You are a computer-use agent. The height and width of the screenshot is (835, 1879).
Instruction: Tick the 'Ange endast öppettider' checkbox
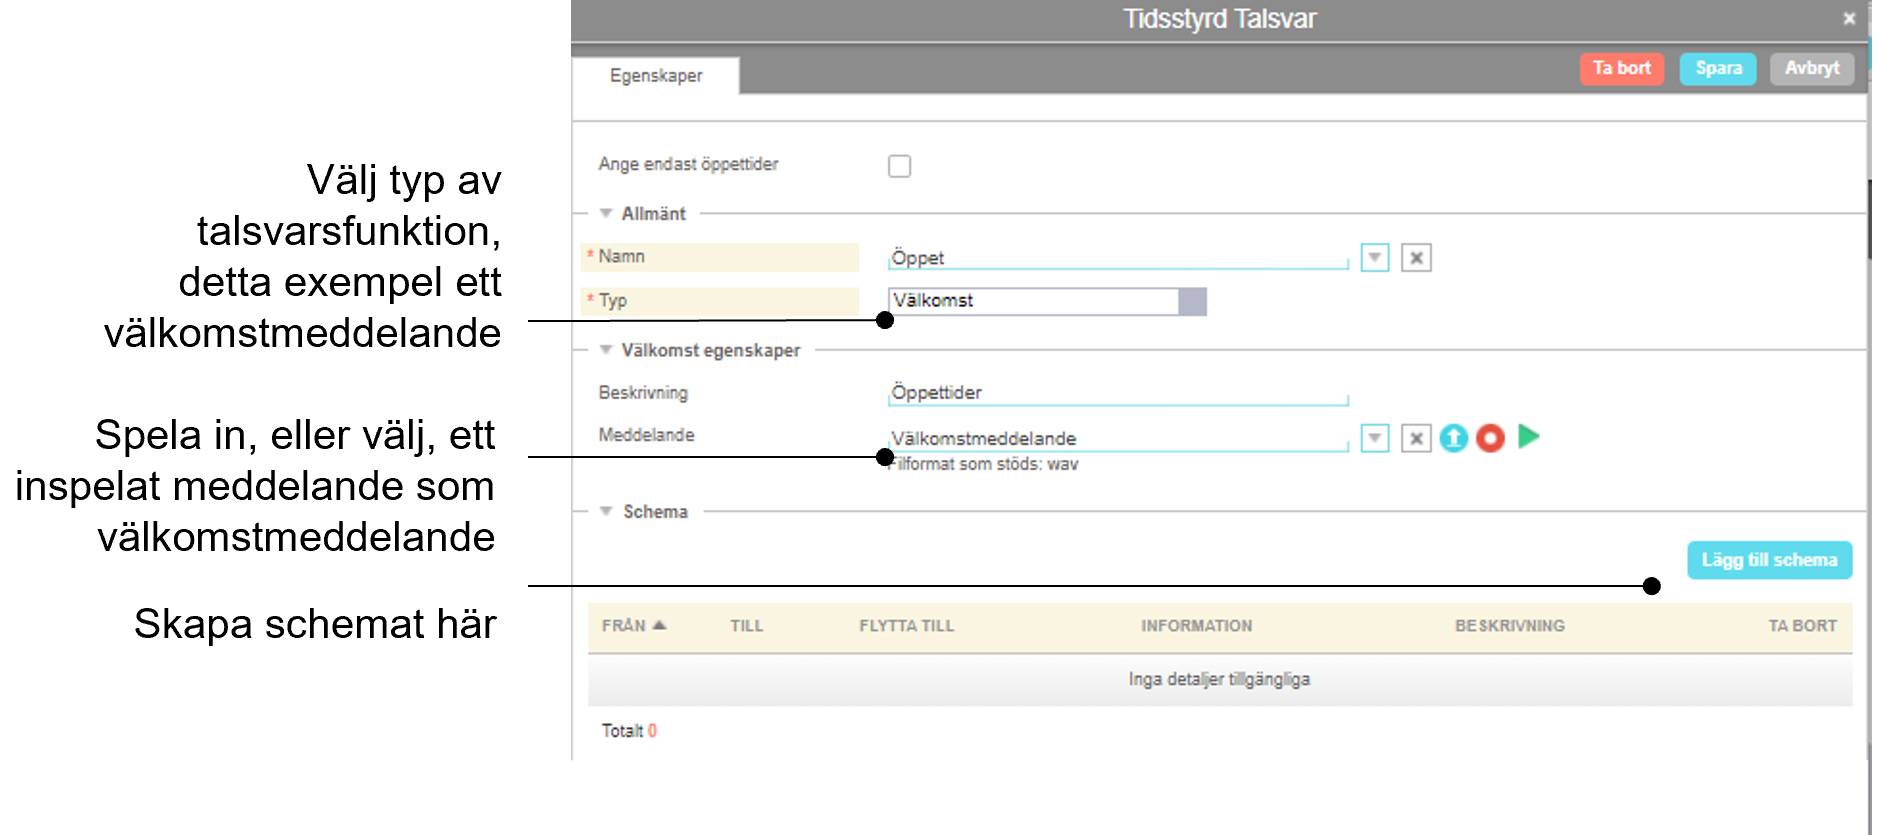tap(899, 166)
